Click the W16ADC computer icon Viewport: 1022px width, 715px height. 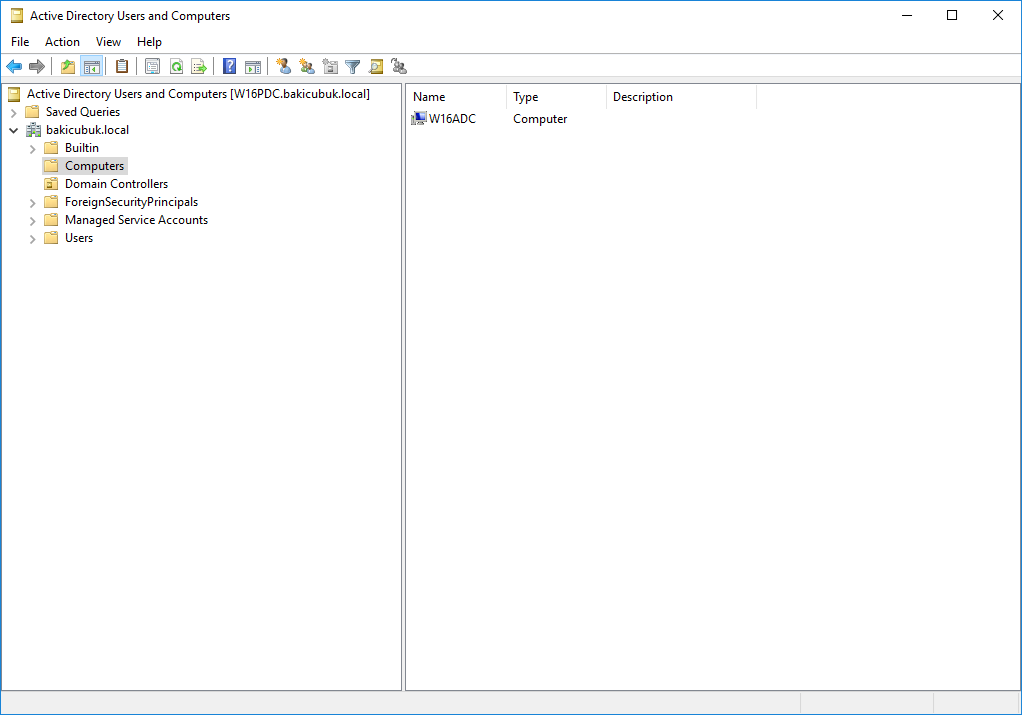418,119
